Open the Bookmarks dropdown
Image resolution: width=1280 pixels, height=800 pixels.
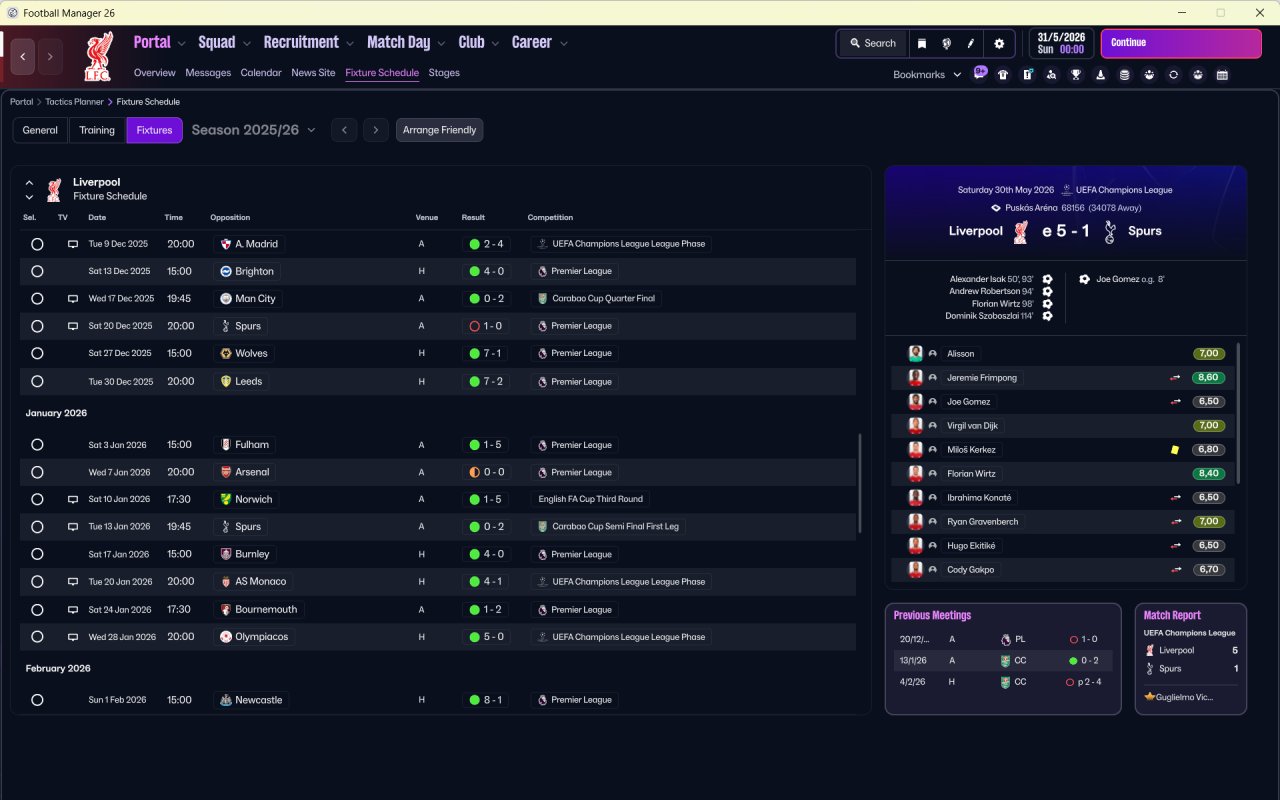click(x=927, y=75)
